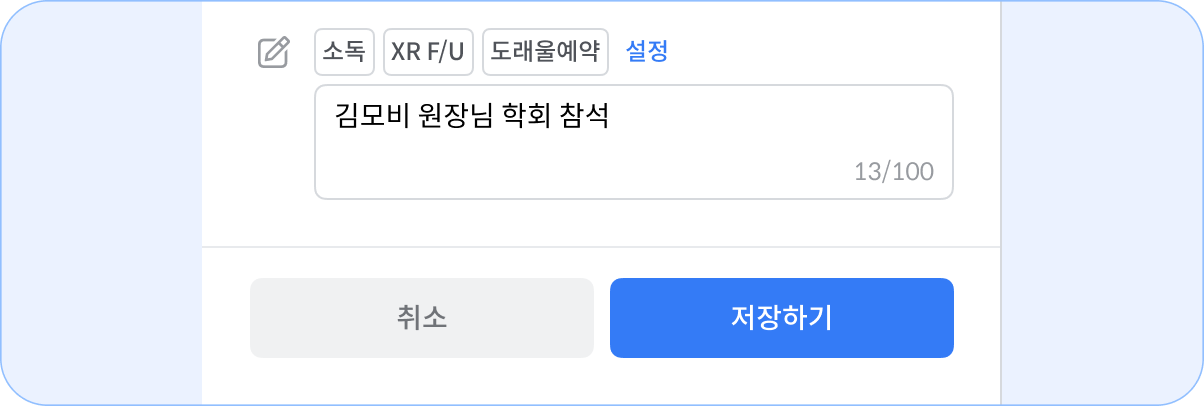Click blank area right of 설정 link
The width and height of the screenshot is (1204, 406).
point(830,52)
